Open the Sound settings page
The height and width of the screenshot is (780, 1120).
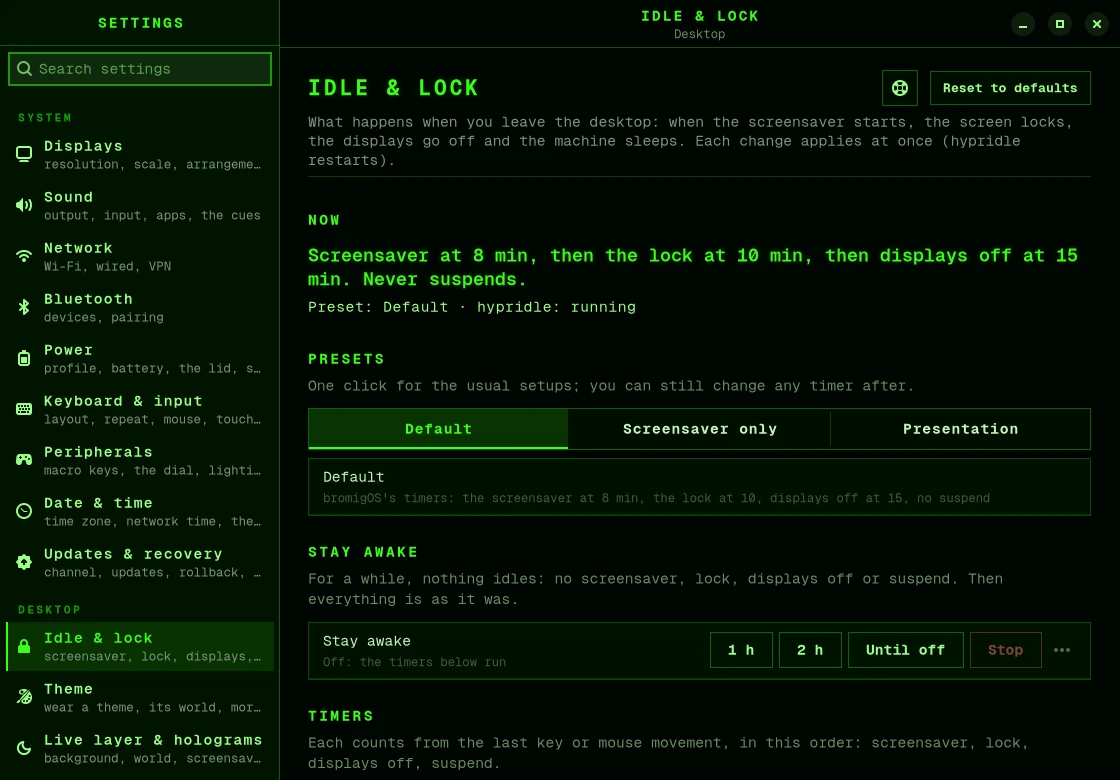(140, 206)
